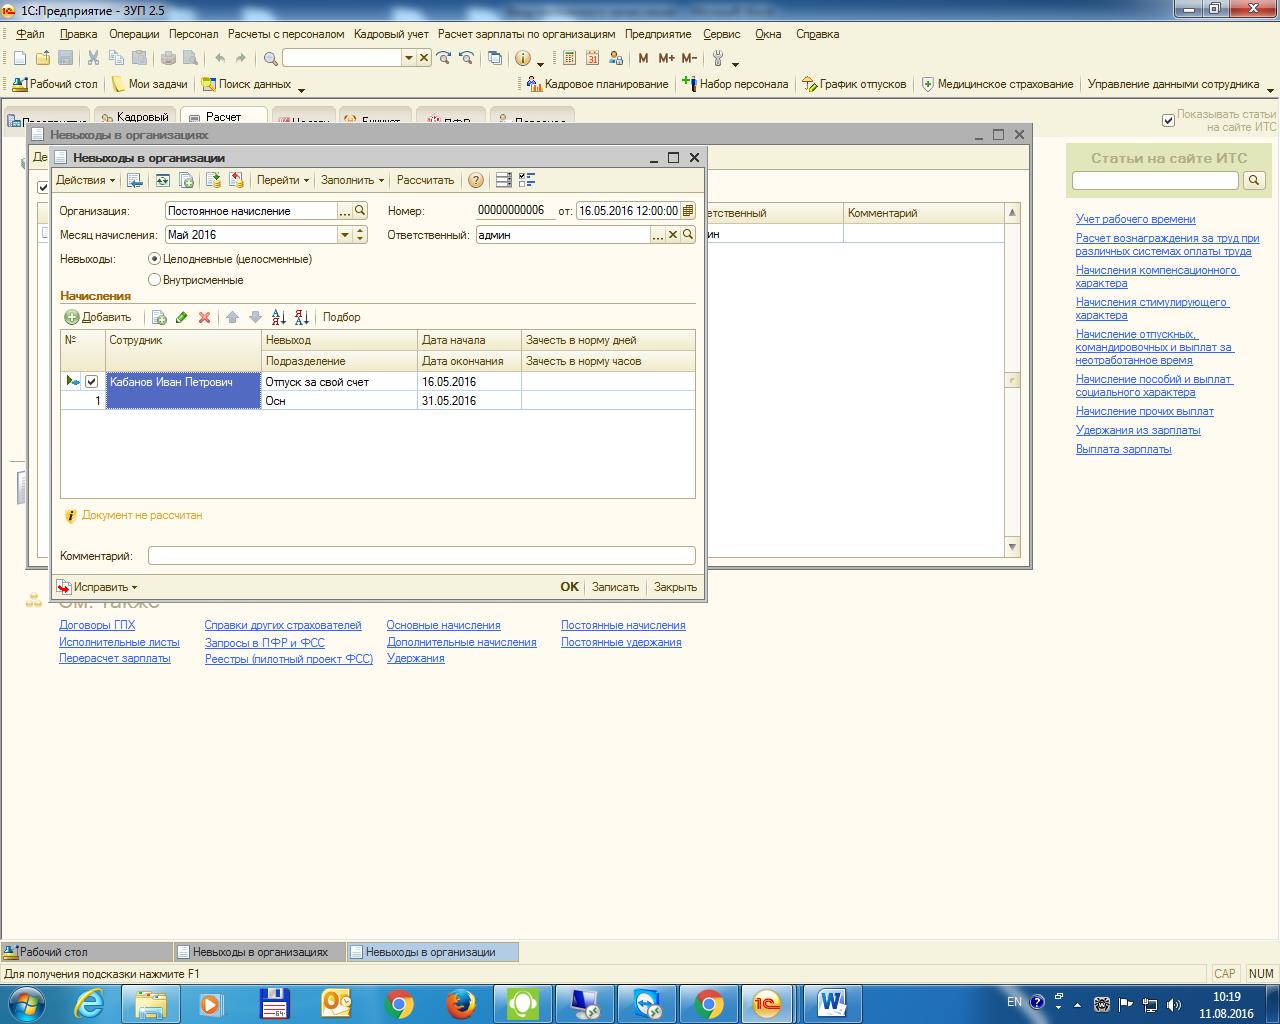1280x1024 pixels.
Task: Click the red X delete row icon
Action: point(204,317)
